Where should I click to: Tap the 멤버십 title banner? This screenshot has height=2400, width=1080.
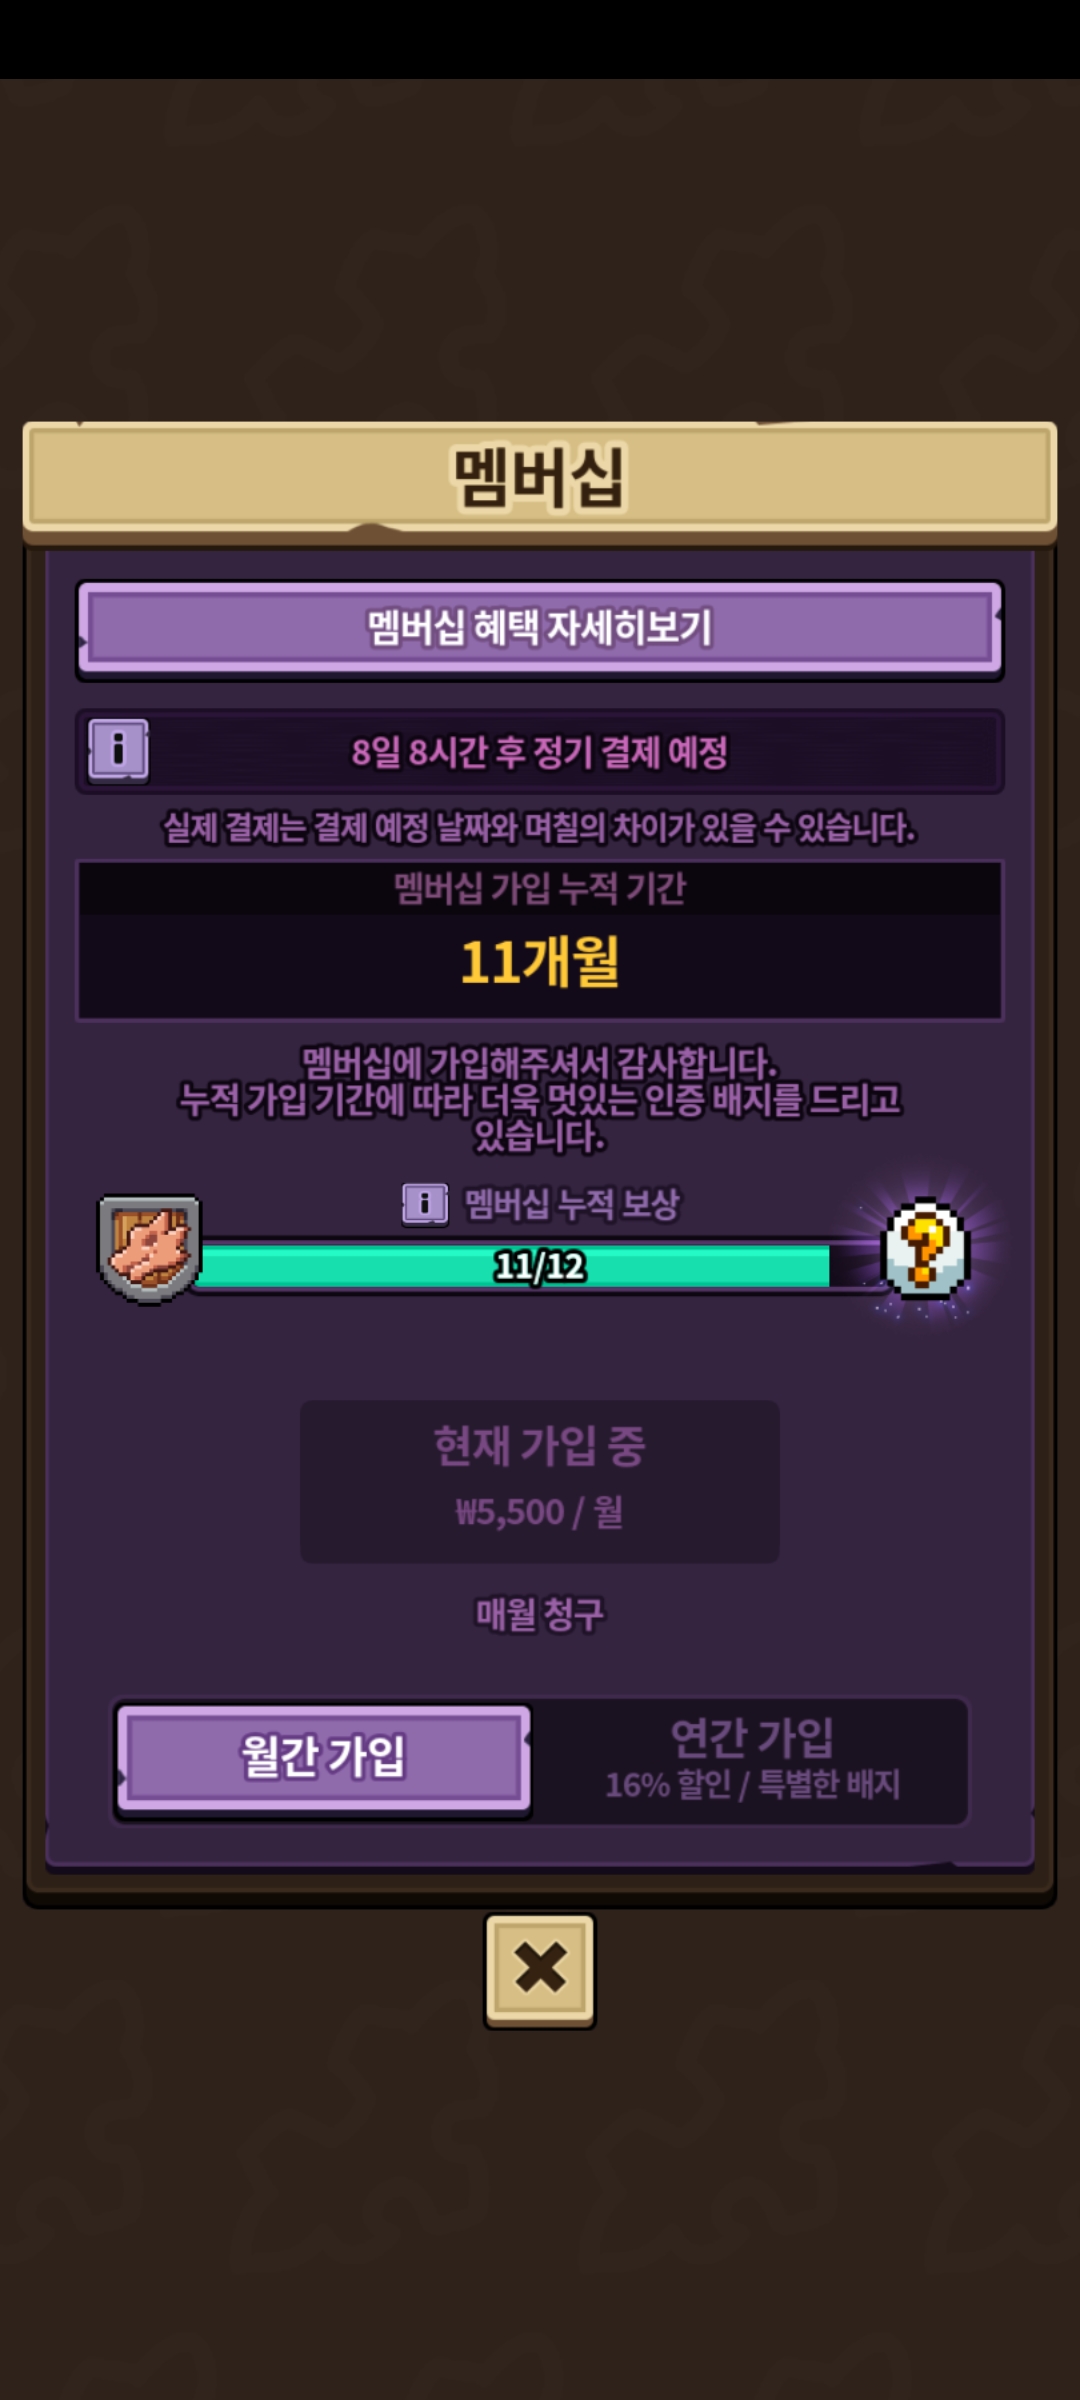click(x=540, y=478)
